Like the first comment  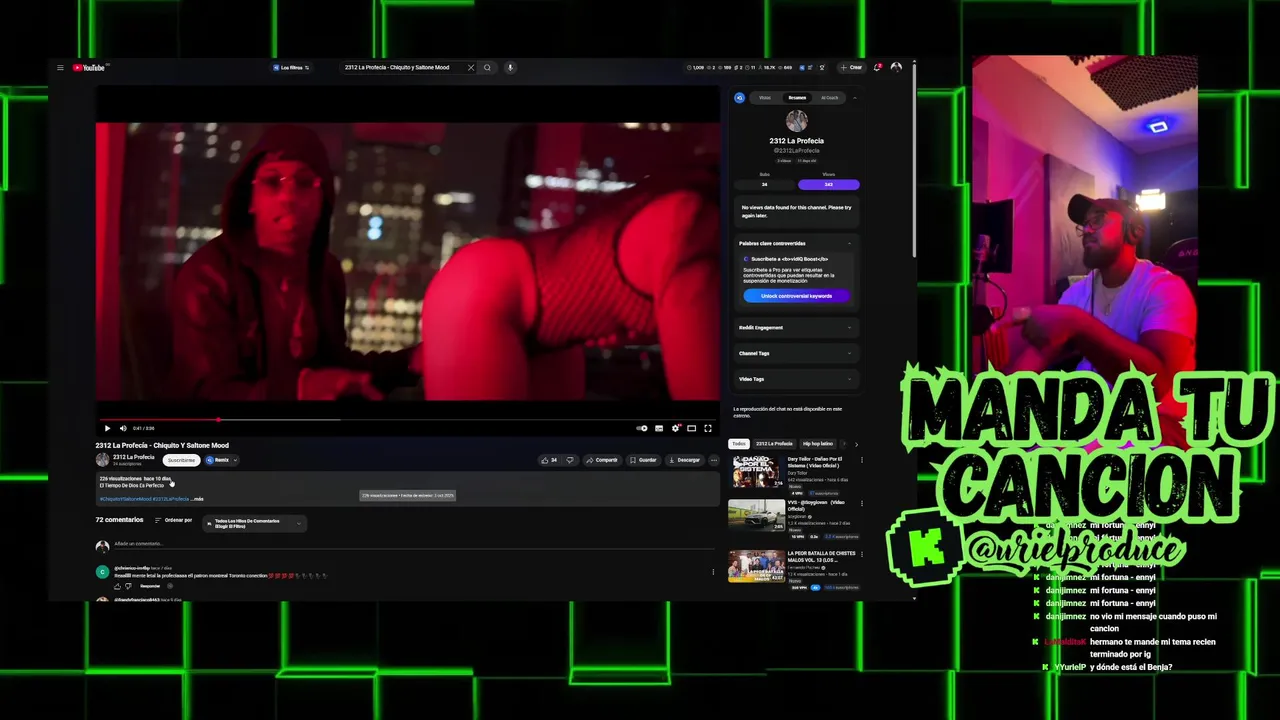coord(116,586)
